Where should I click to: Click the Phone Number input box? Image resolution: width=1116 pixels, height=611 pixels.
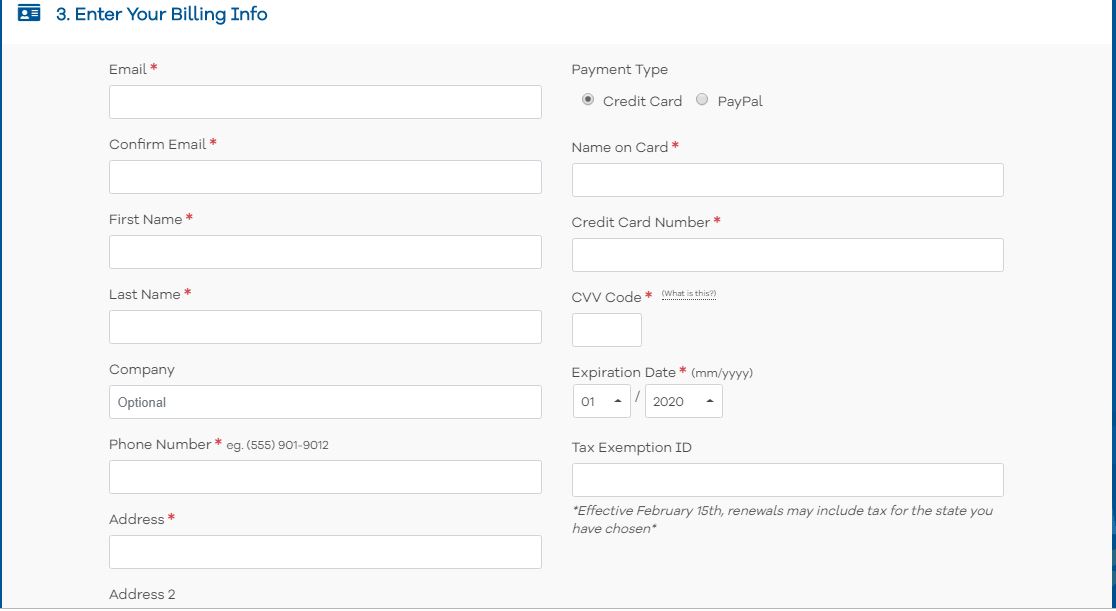pos(325,477)
